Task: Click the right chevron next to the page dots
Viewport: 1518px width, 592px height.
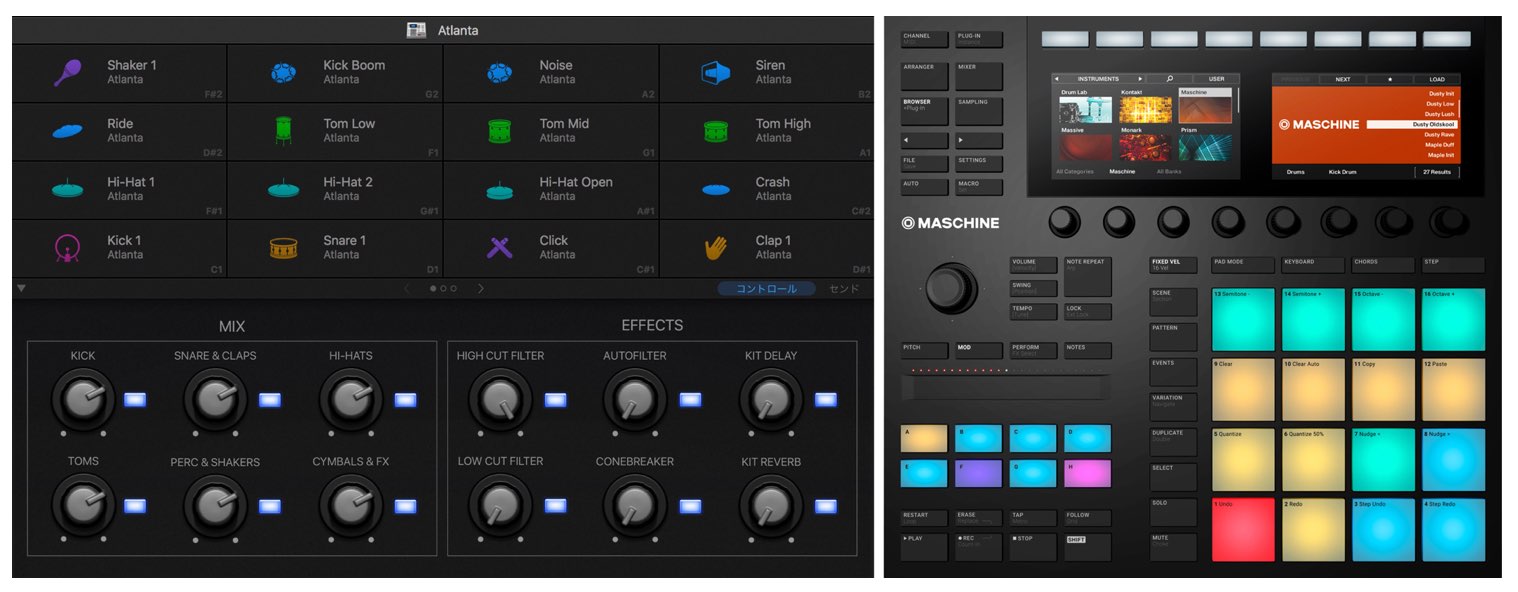Action: pos(480,288)
